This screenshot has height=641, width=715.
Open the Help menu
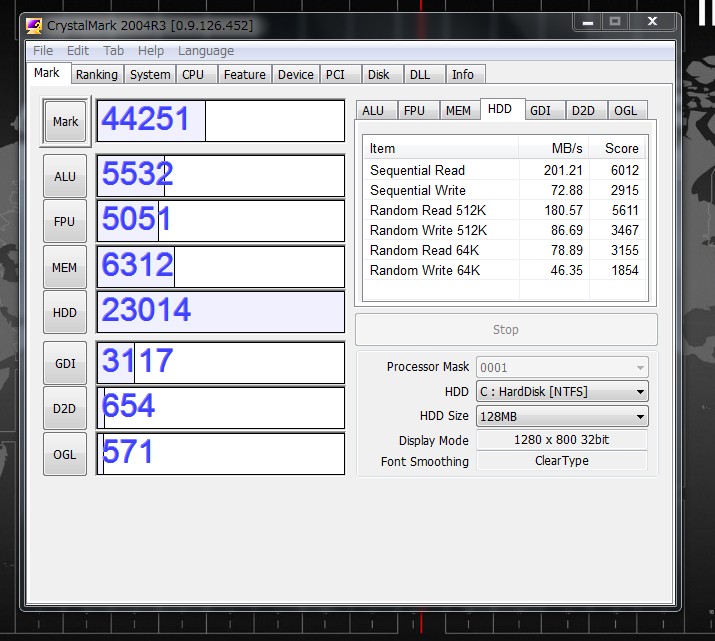(x=151, y=51)
